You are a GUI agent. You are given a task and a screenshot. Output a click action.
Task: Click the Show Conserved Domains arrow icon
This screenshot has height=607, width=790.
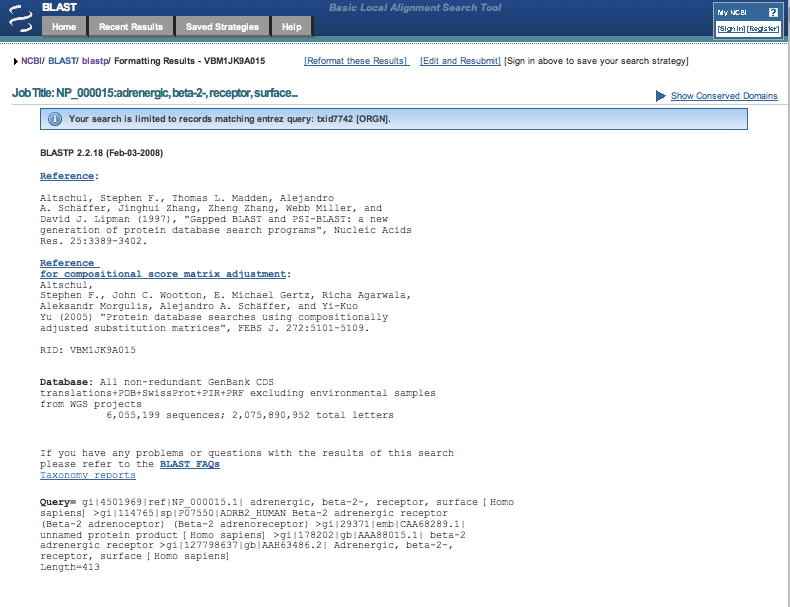tap(660, 96)
